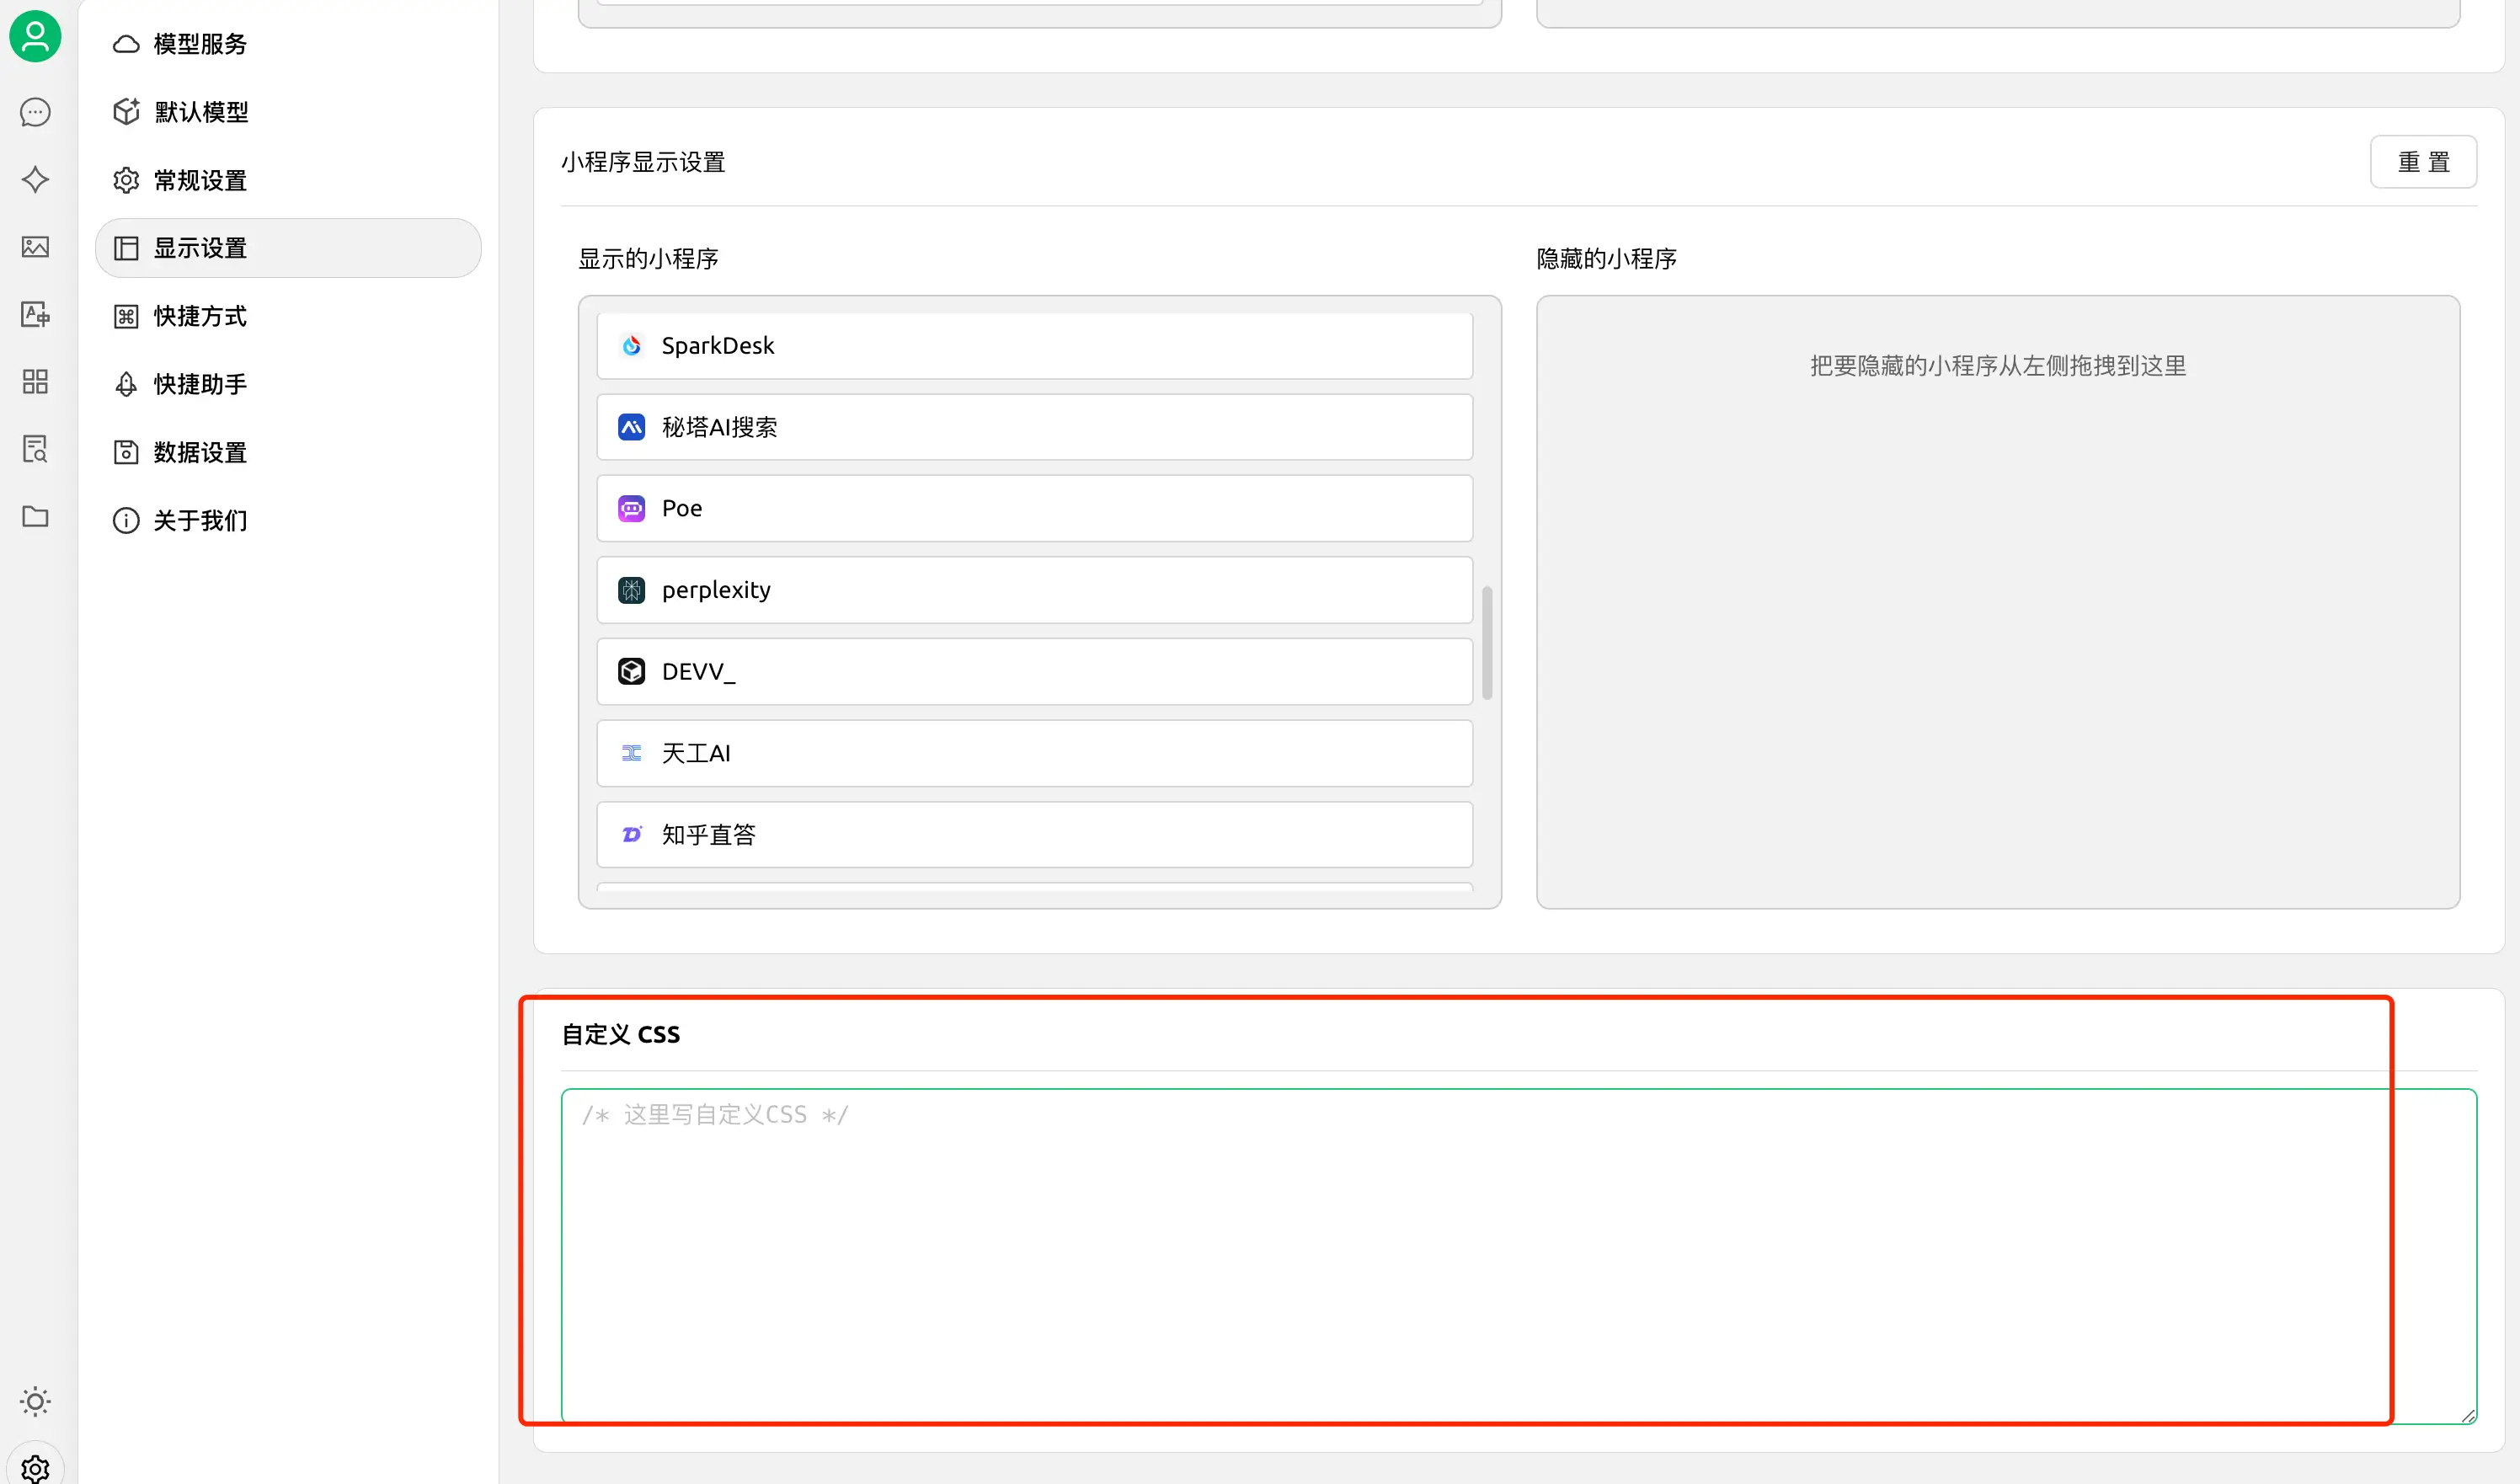
Task: Click the 自定义 CSS heading
Action: click(621, 1034)
